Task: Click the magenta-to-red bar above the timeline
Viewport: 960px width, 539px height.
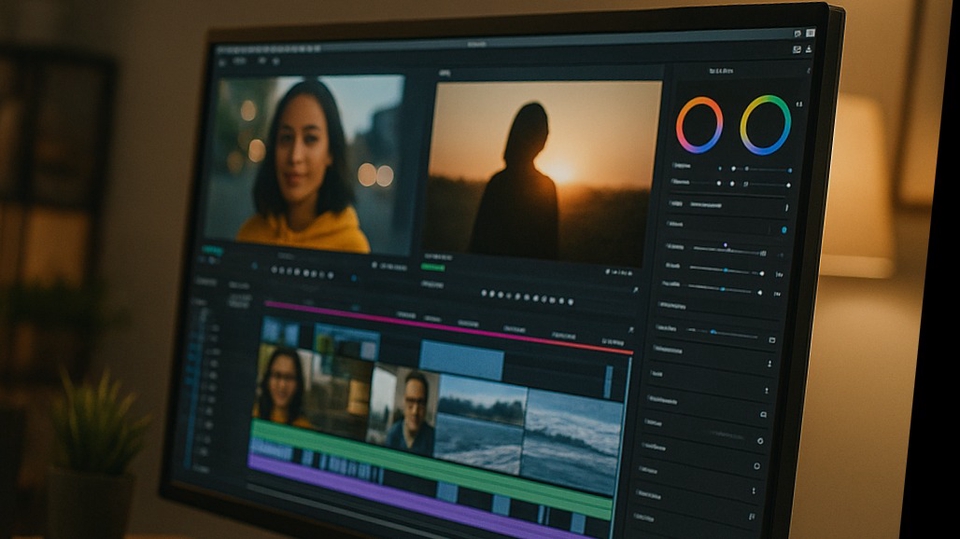Action: tap(448, 328)
